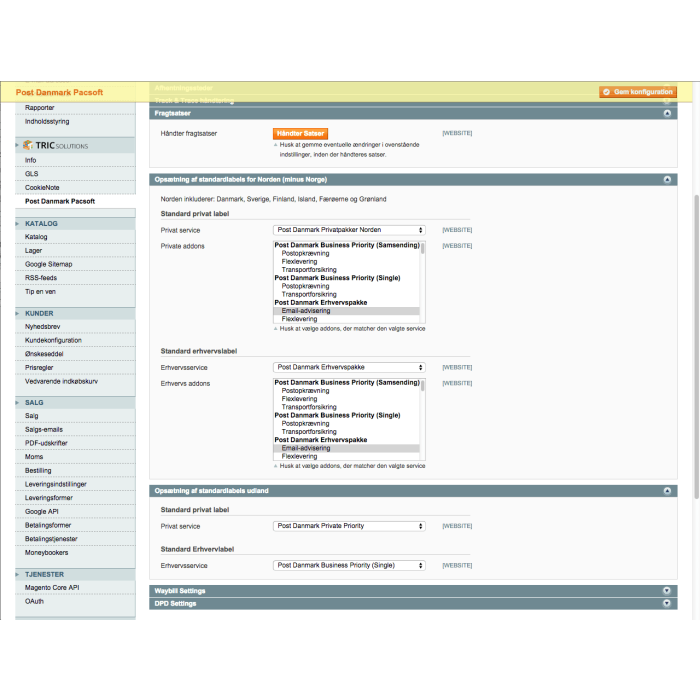The height and width of the screenshot is (700, 700).
Task: Open Nyhedsbrev settings
Action: coord(42,327)
